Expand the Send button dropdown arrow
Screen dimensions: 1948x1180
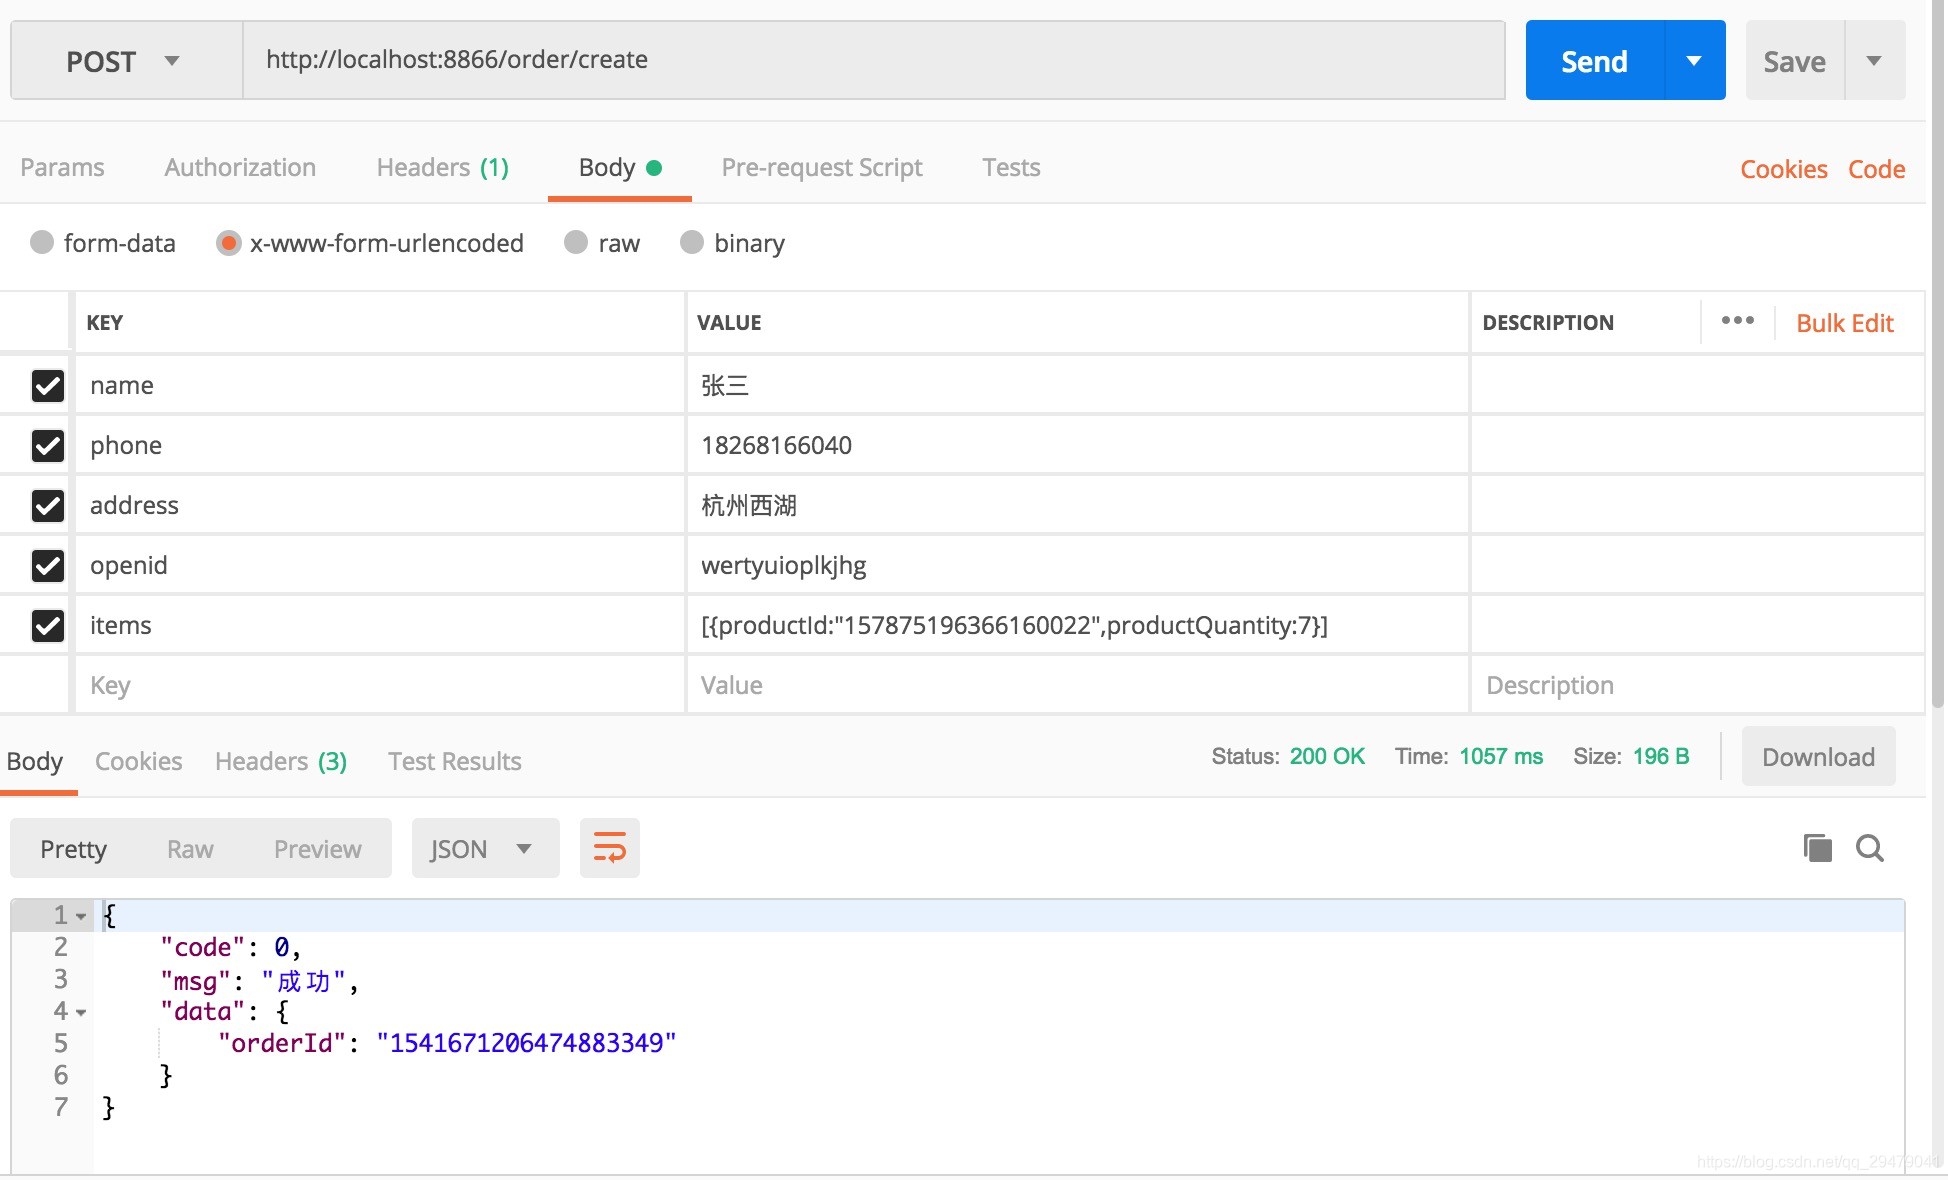1694,61
